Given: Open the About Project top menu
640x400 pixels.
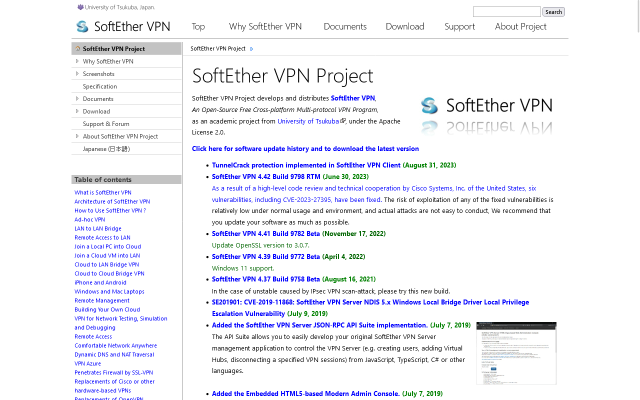Looking at the screenshot, I should point(520,27).
